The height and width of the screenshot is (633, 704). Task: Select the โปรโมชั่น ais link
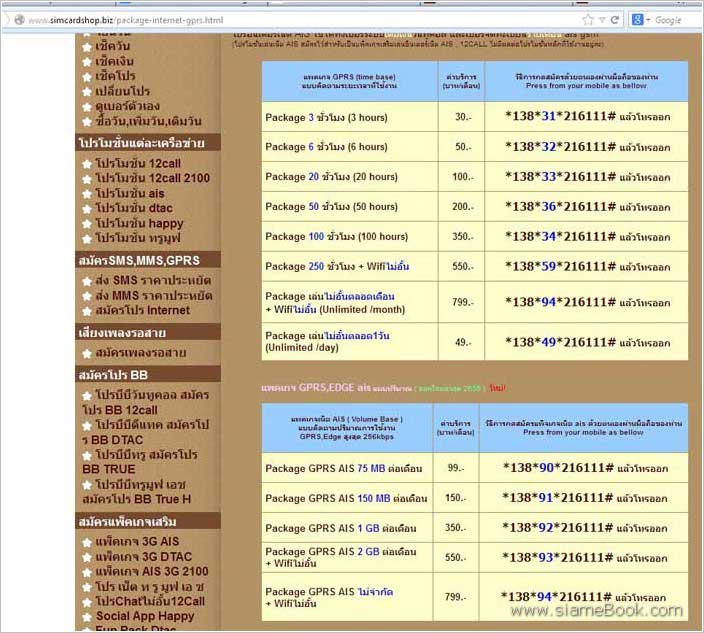(x=130, y=193)
